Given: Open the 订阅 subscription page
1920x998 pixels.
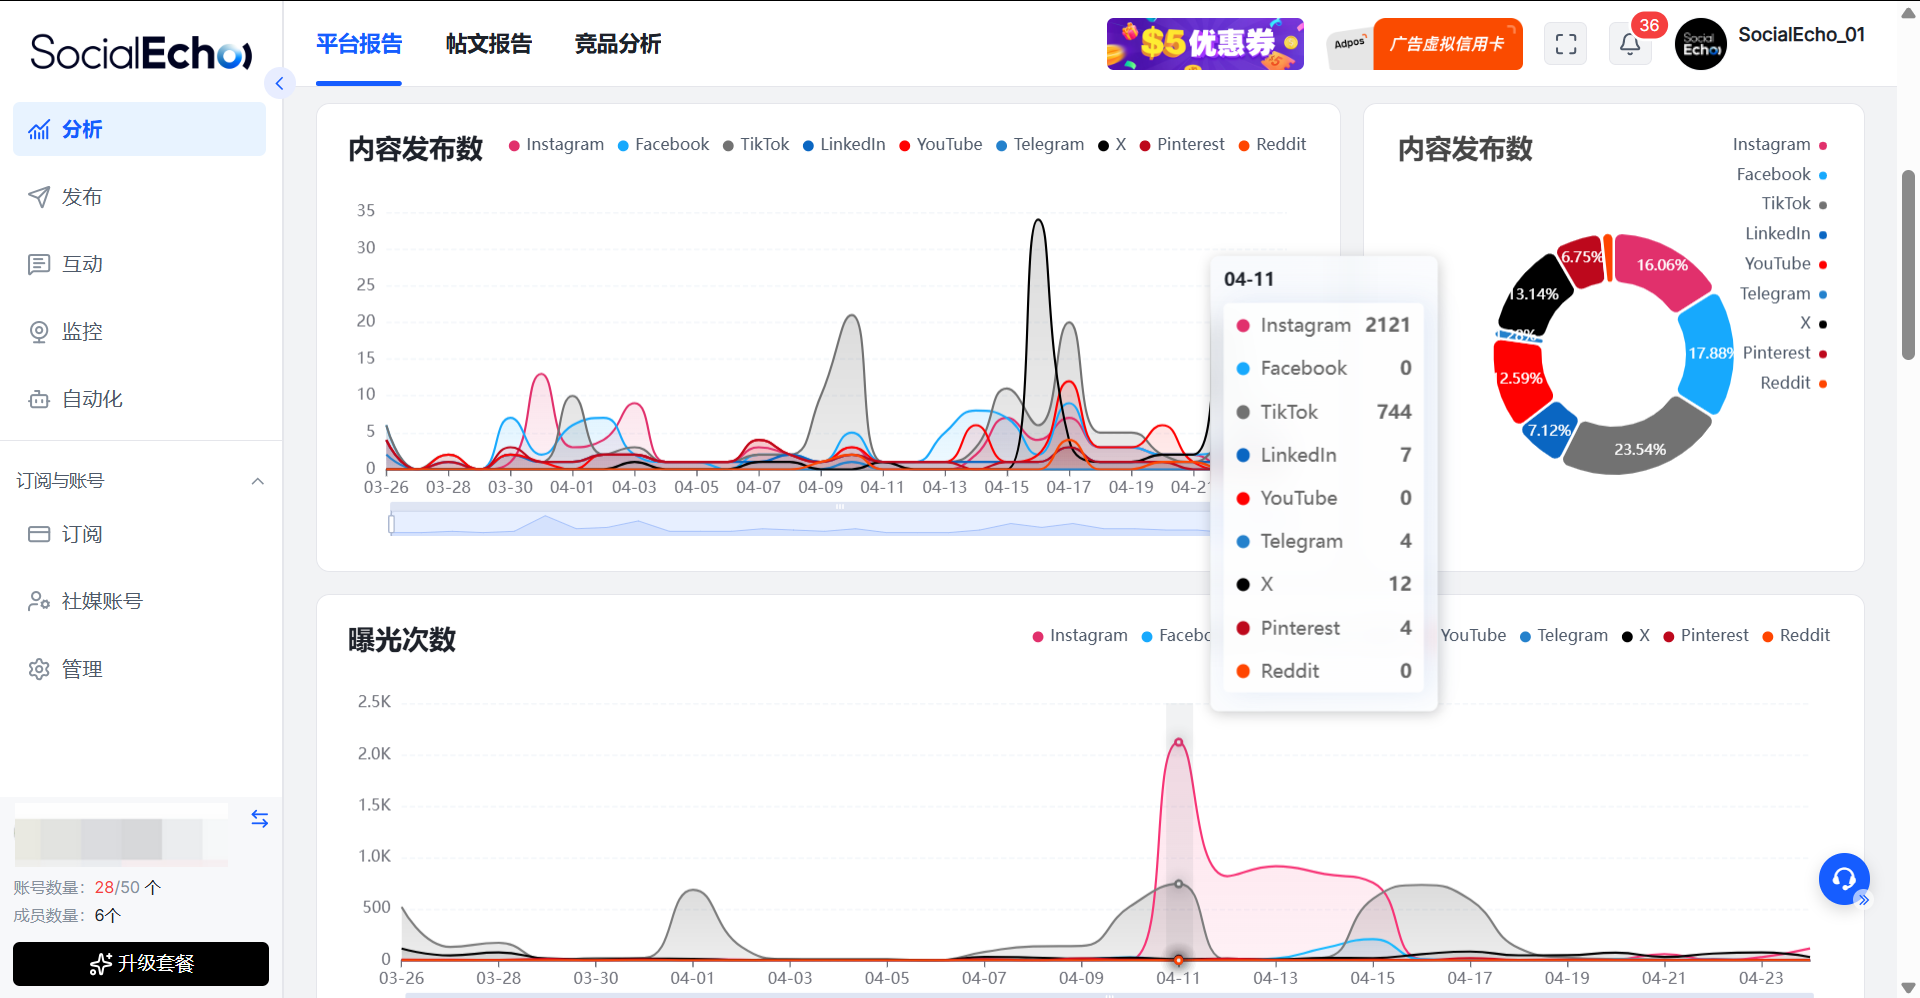Looking at the screenshot, I should pyautogui.click(x=139, y=534).
